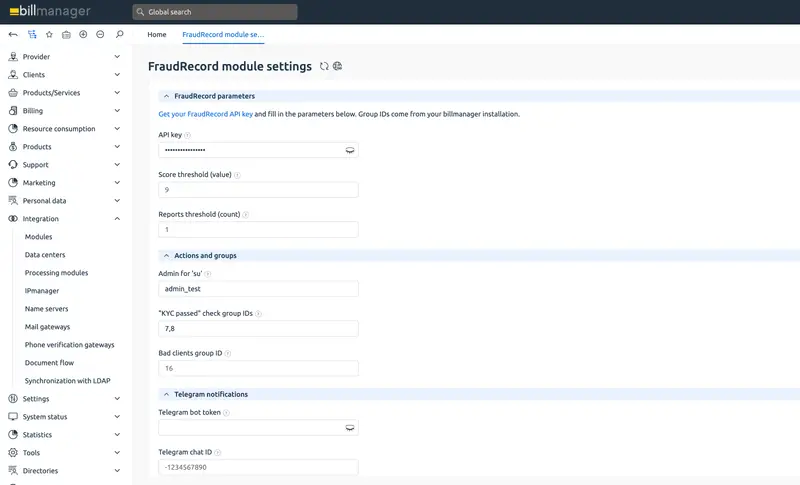Follow the Get your FraudRecord API key link
The image size is (800, 485).
tap(205, 114)
